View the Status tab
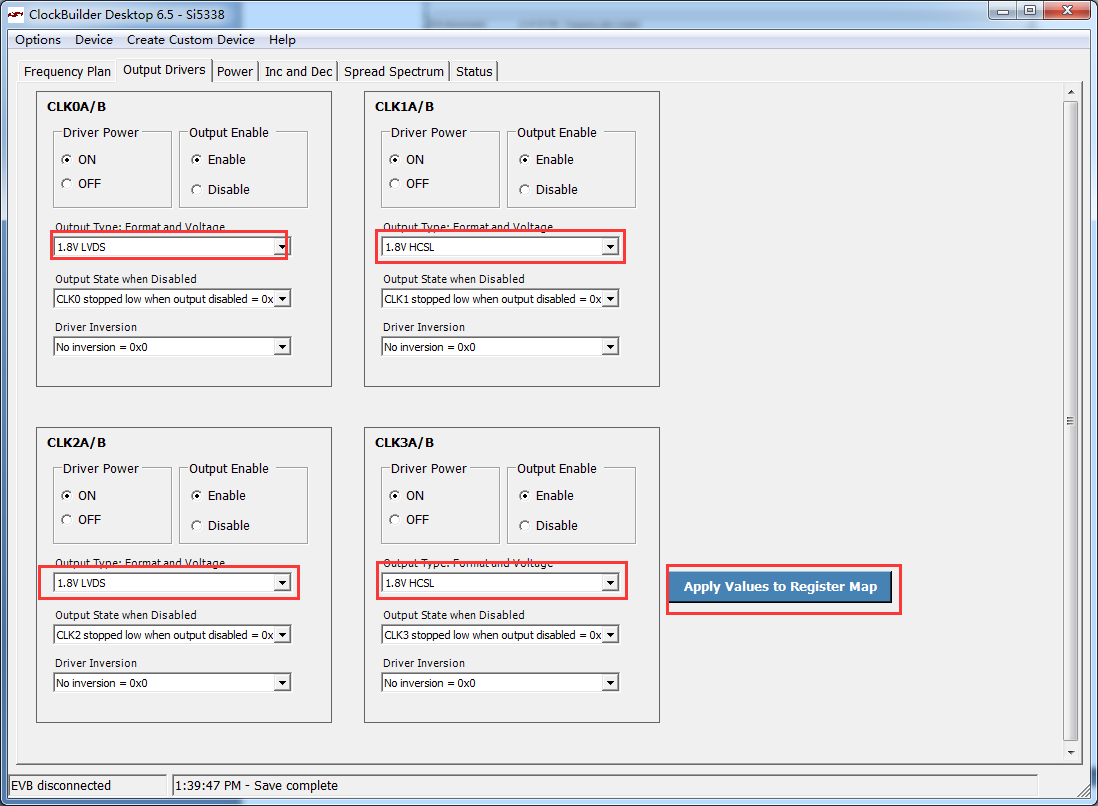 (x=474, y=71)
